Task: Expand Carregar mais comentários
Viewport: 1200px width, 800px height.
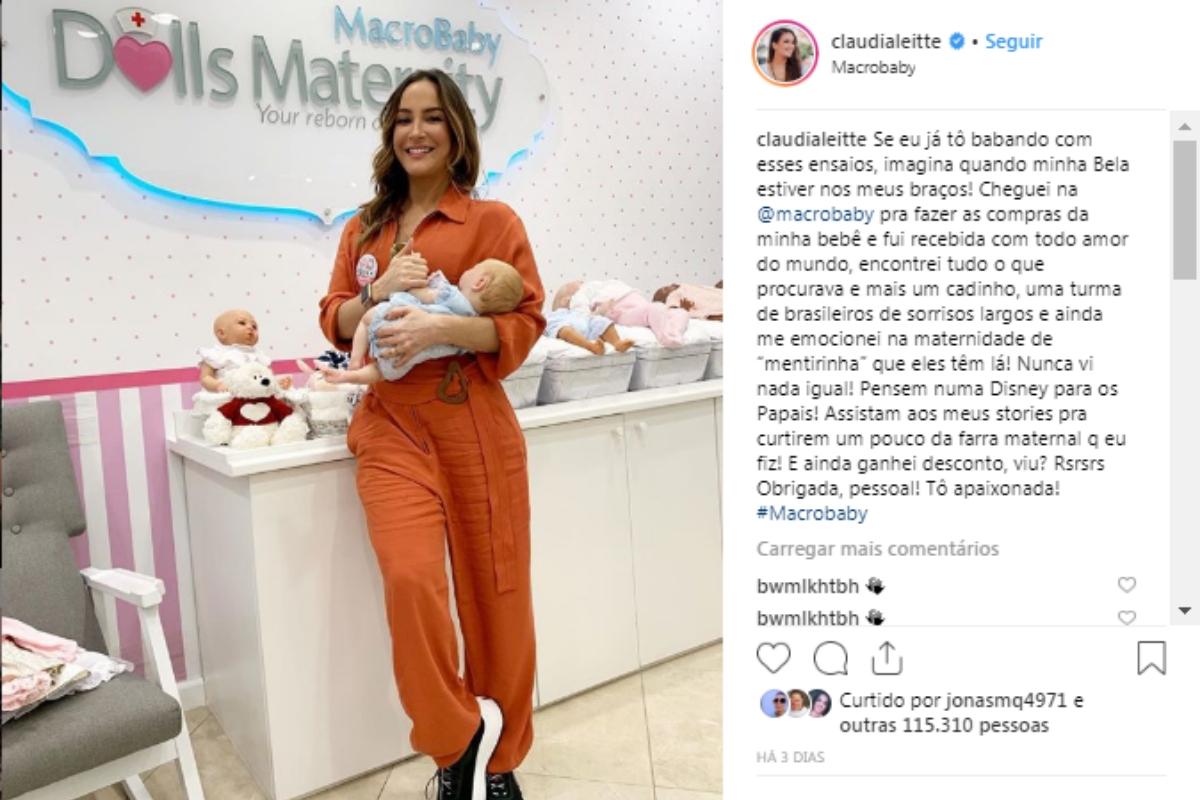Action: (x=877, y=548)
